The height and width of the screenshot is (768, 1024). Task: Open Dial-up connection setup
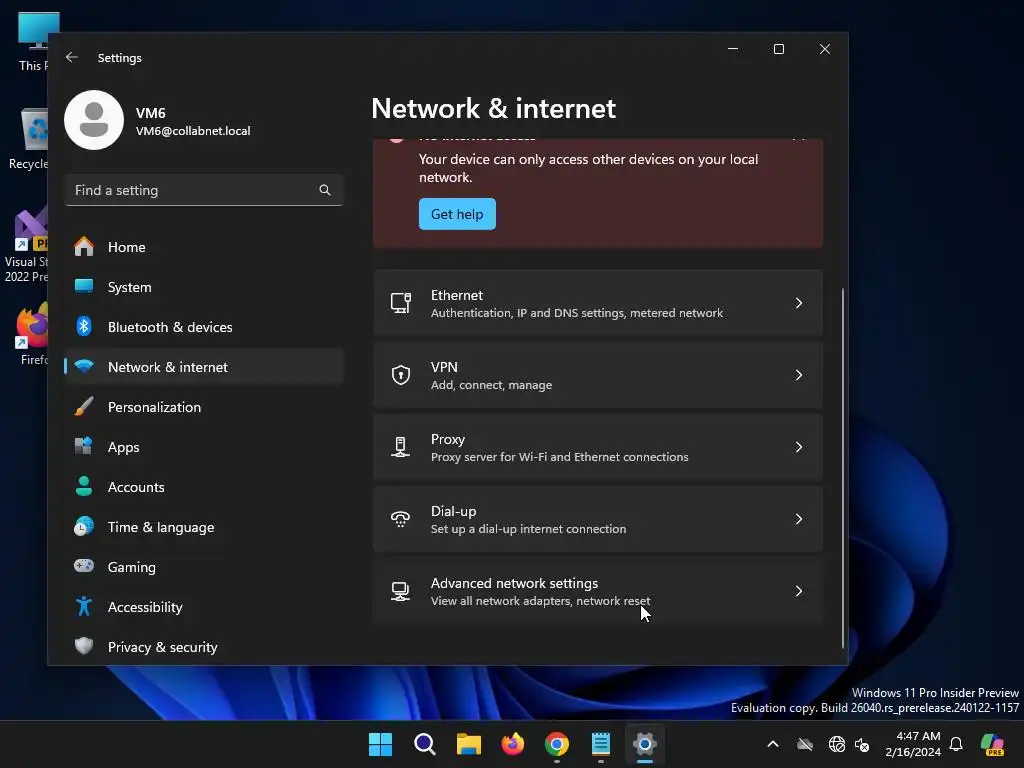point(598,519)
